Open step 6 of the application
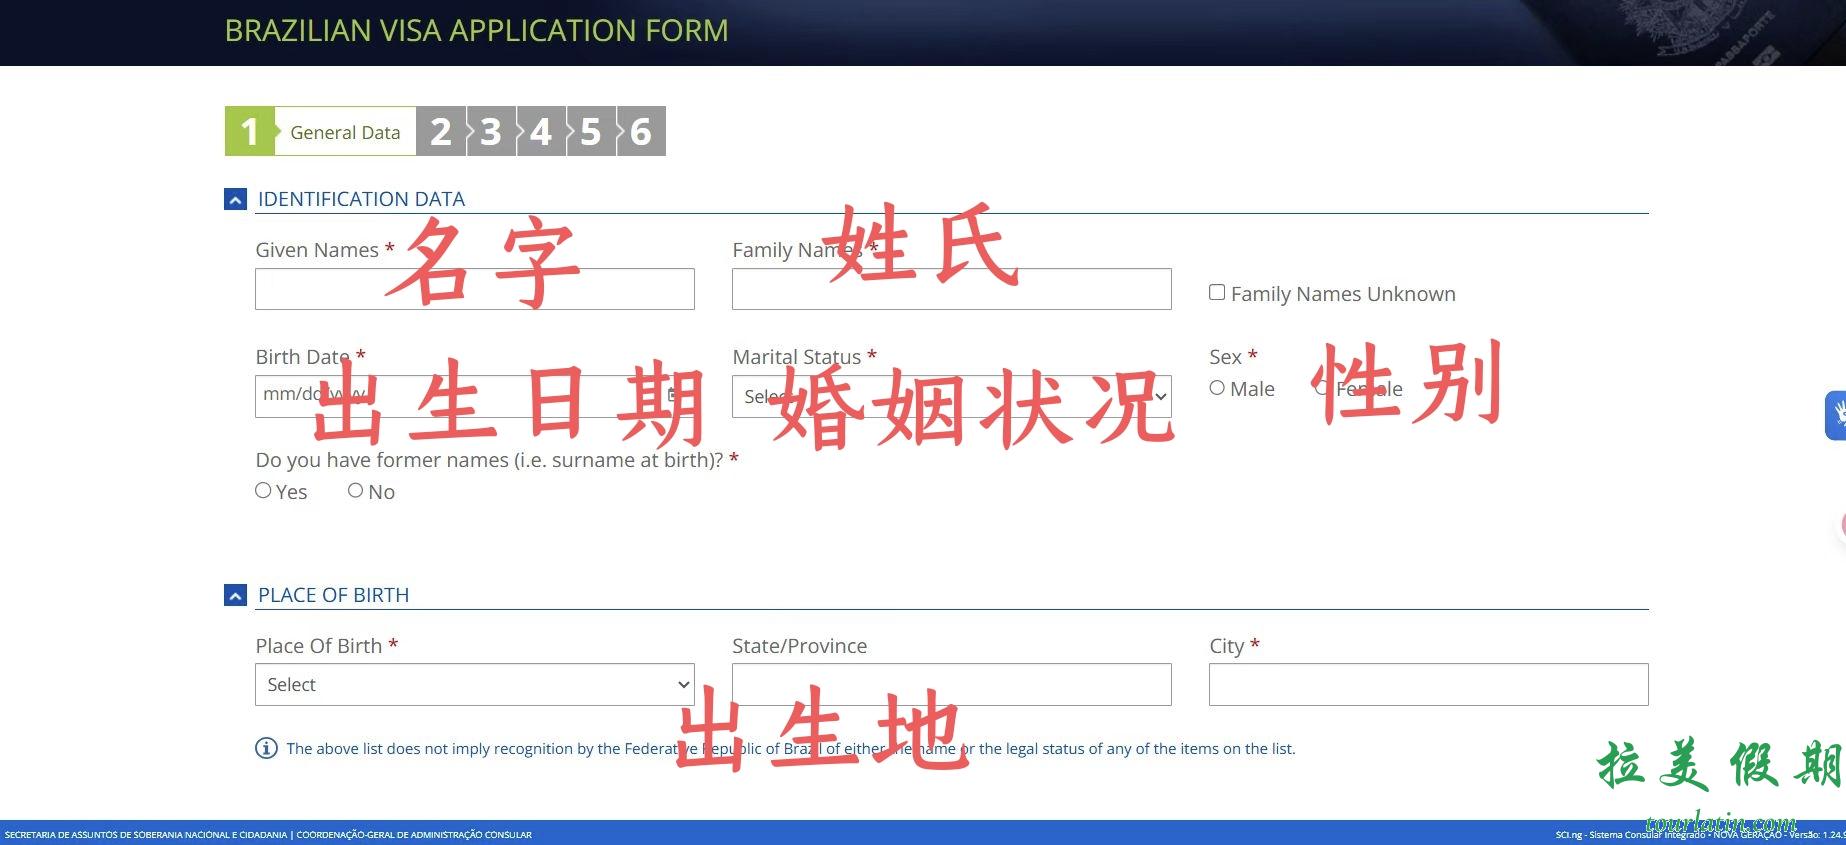 pyautogui.click(x=641, y=132)
